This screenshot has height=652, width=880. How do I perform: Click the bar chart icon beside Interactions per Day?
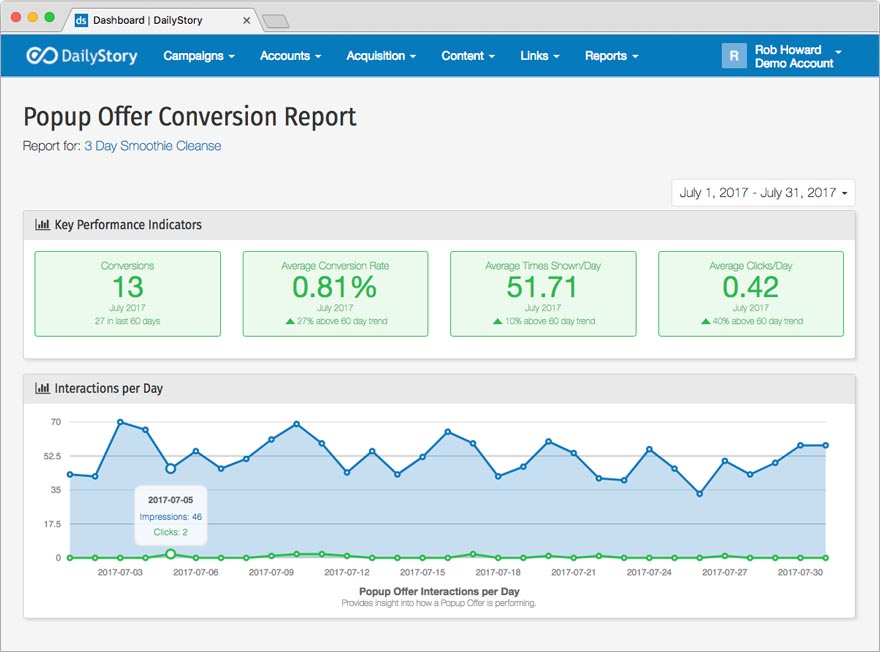(42, 388)
